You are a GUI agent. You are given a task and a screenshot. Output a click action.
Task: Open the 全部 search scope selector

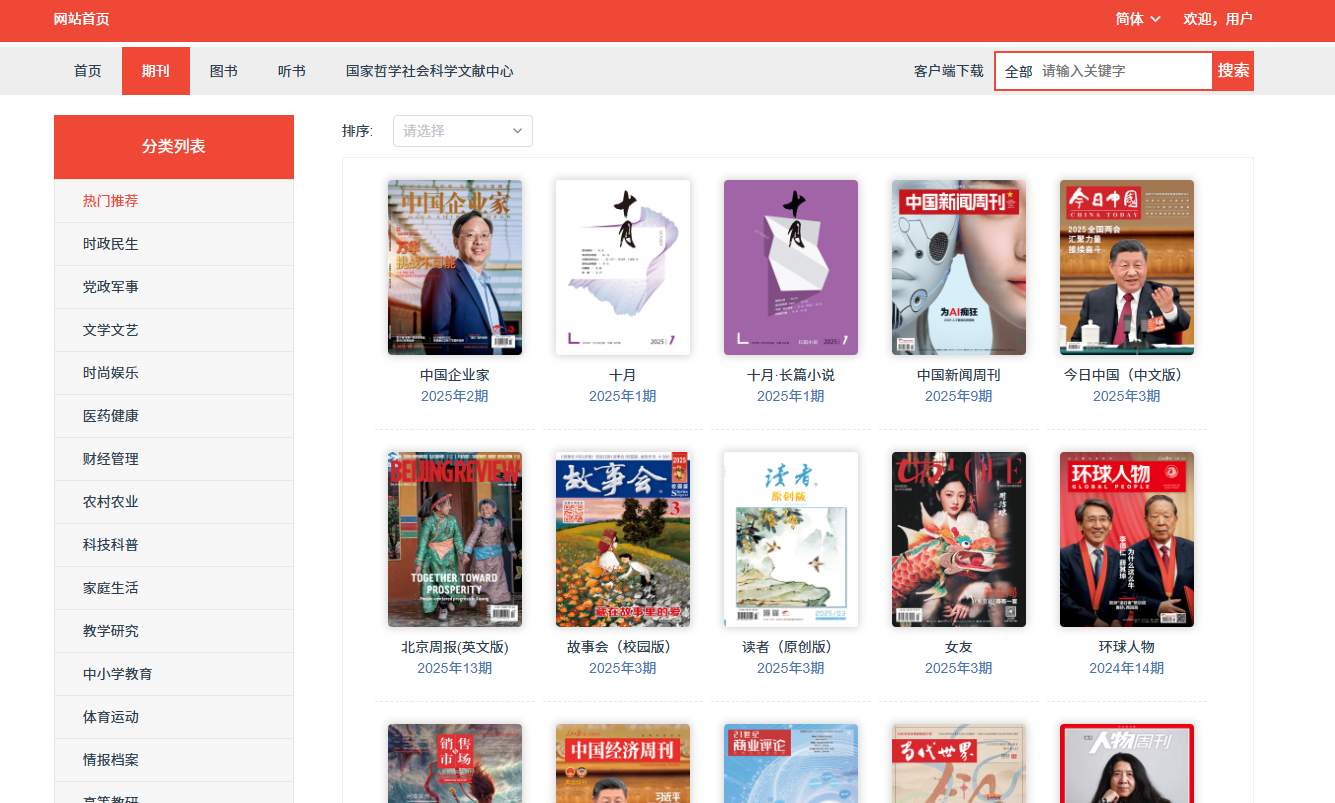[x=1018, y=72]
